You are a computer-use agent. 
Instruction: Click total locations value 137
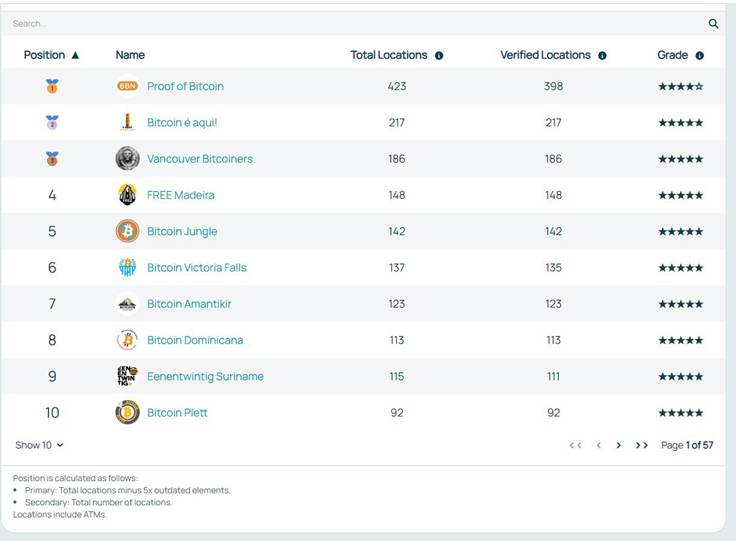pos(397,267)
